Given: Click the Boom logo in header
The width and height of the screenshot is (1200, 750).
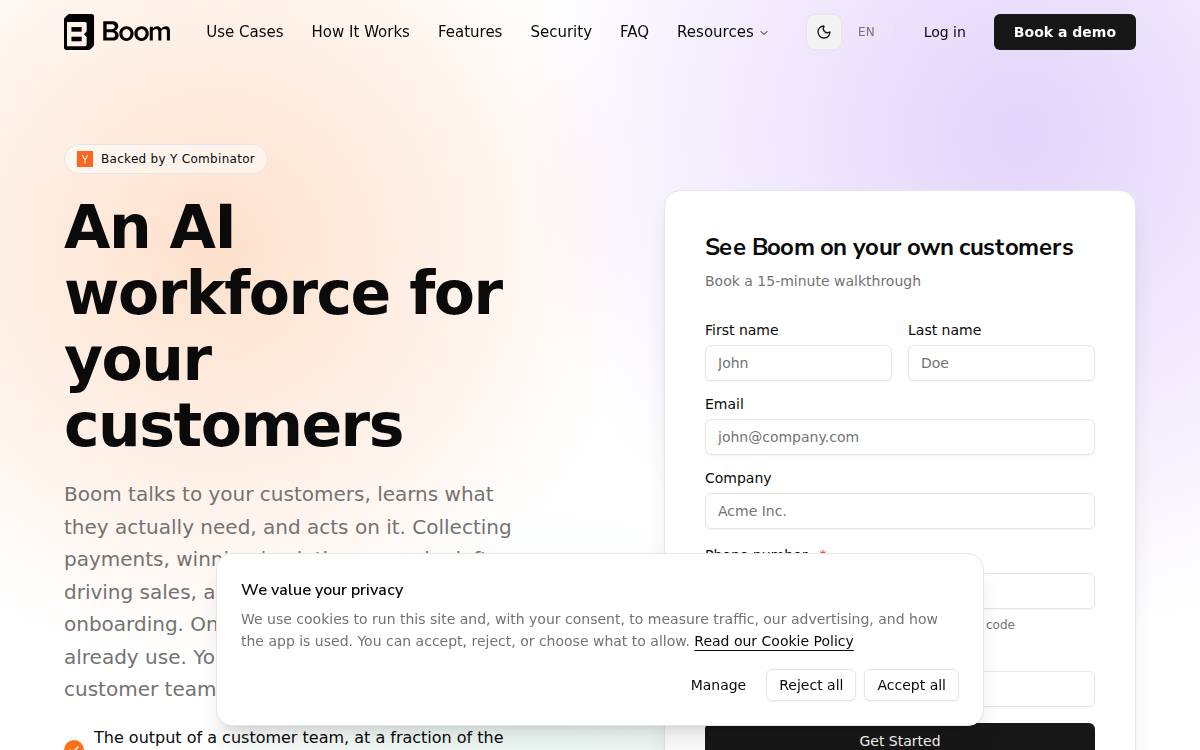Looking at the screenshot, I should [117, 32].
